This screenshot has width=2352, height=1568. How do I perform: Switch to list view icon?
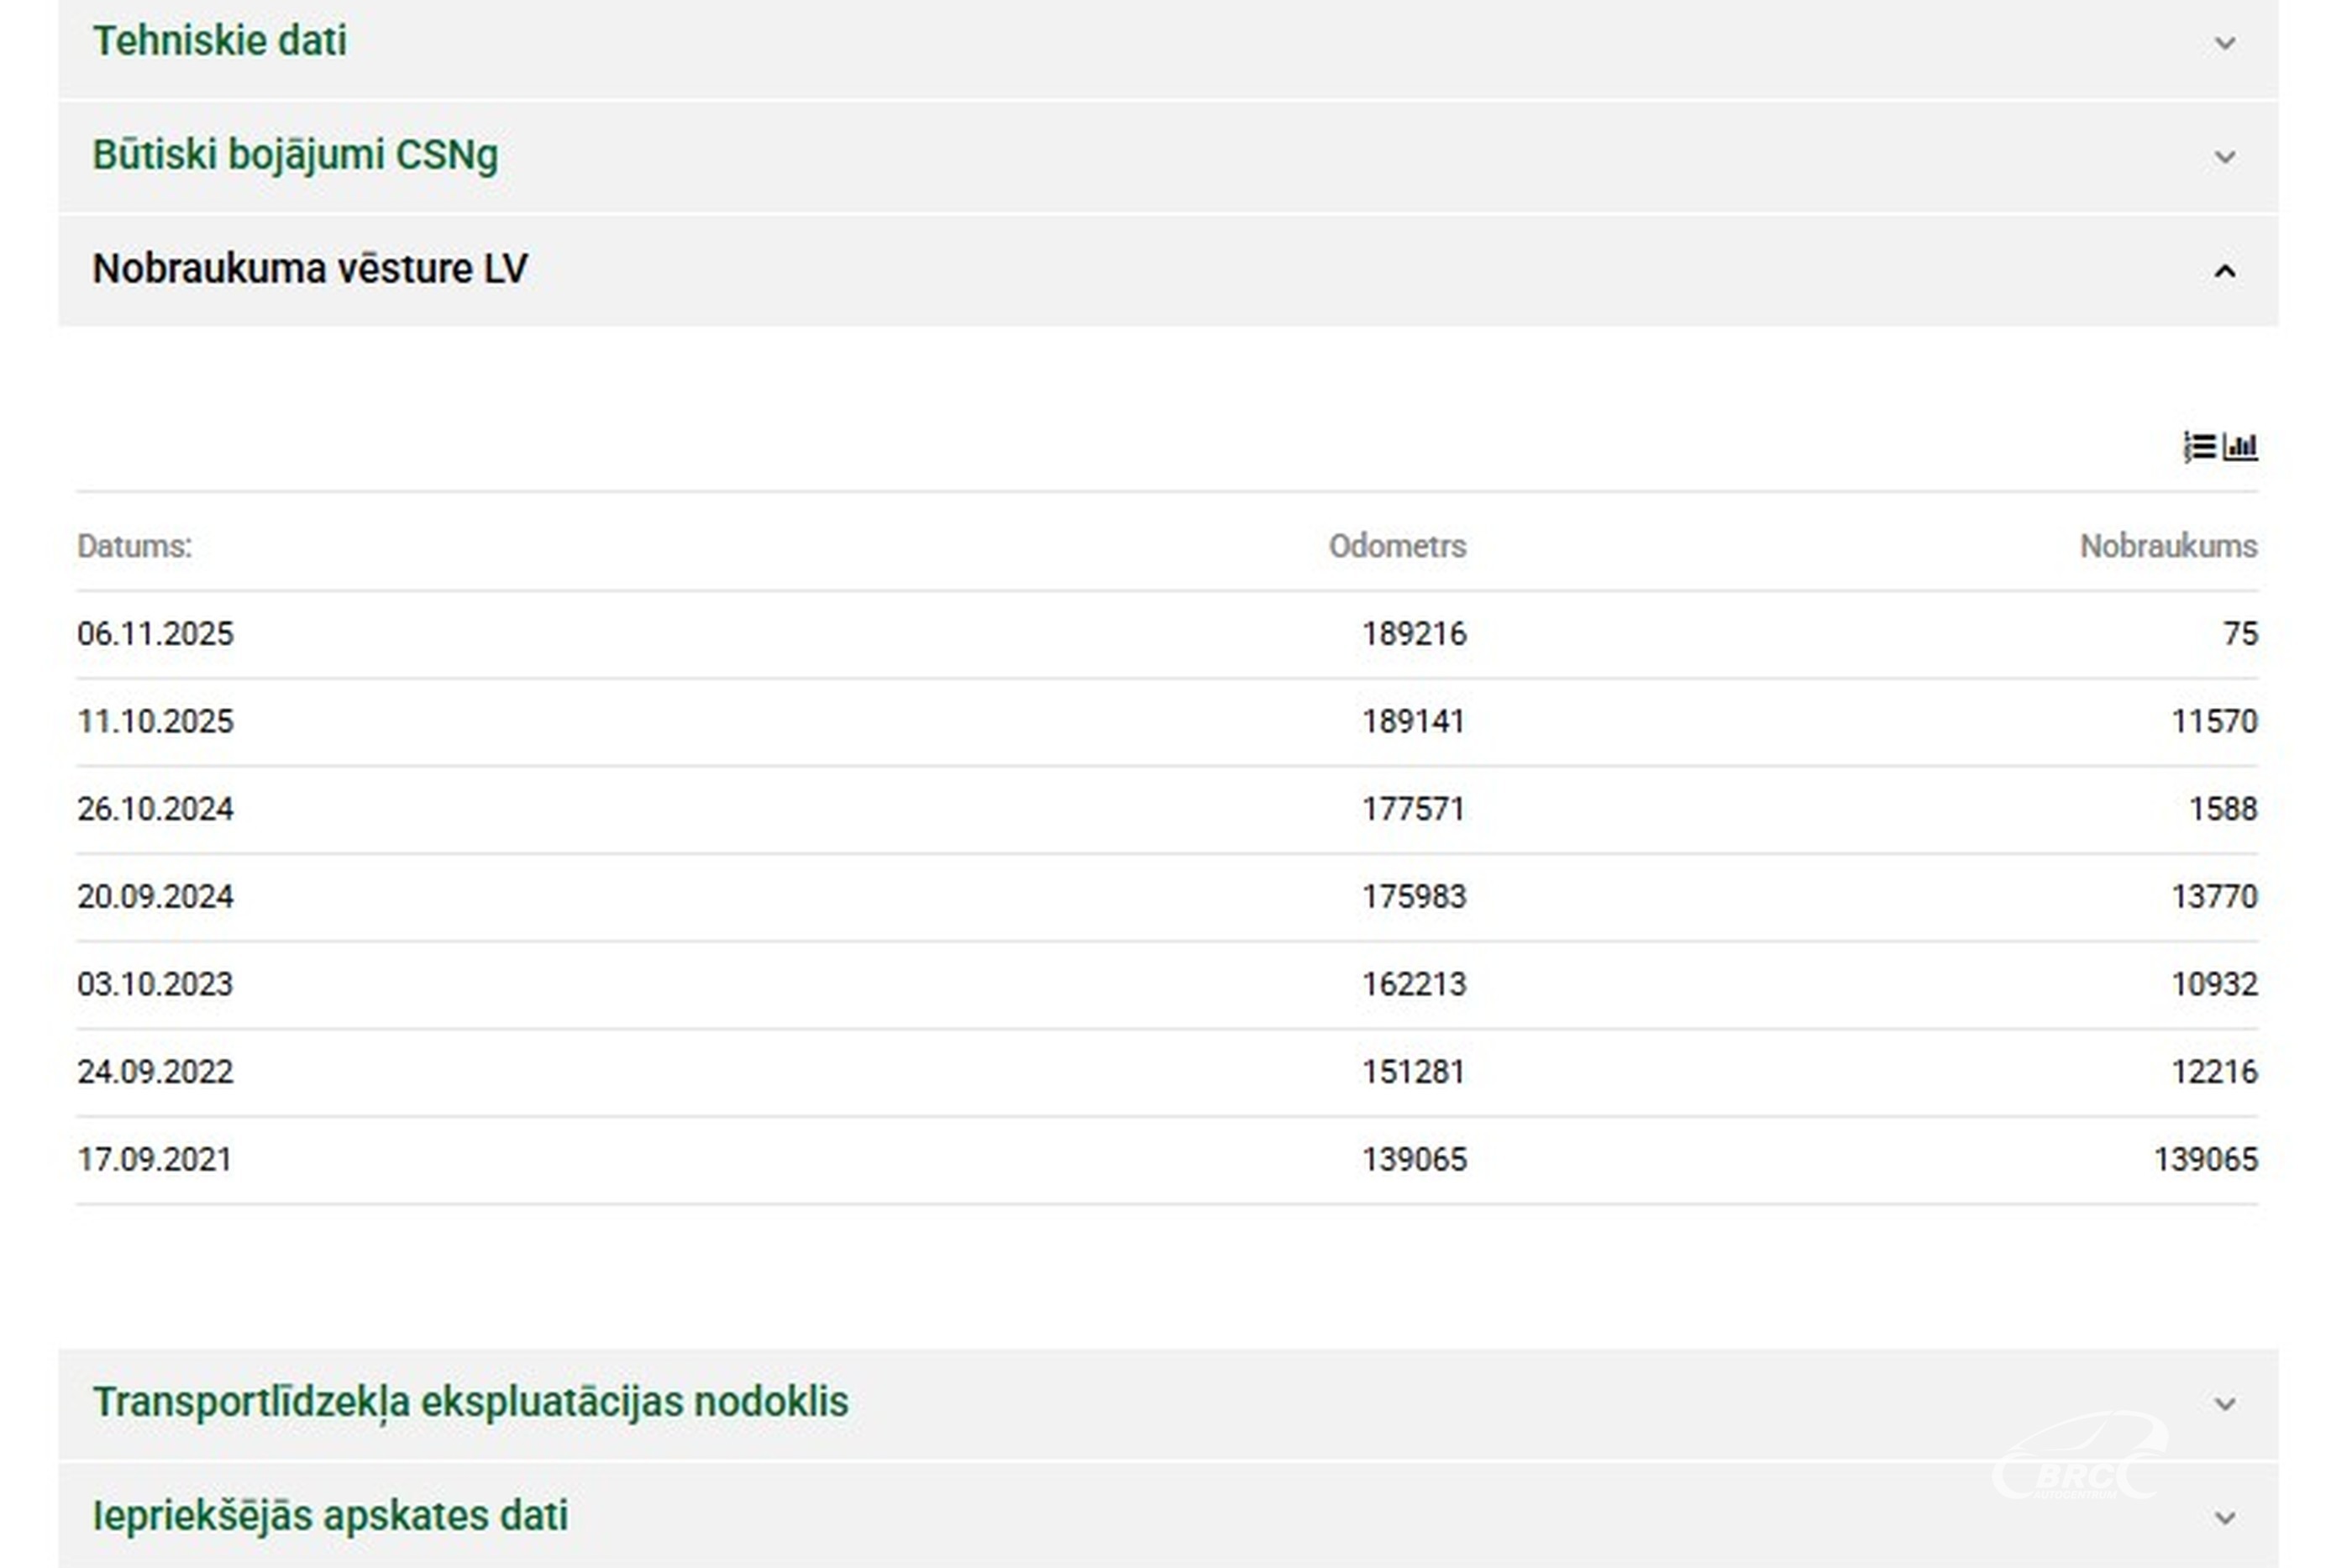(x=2199, y=446)
